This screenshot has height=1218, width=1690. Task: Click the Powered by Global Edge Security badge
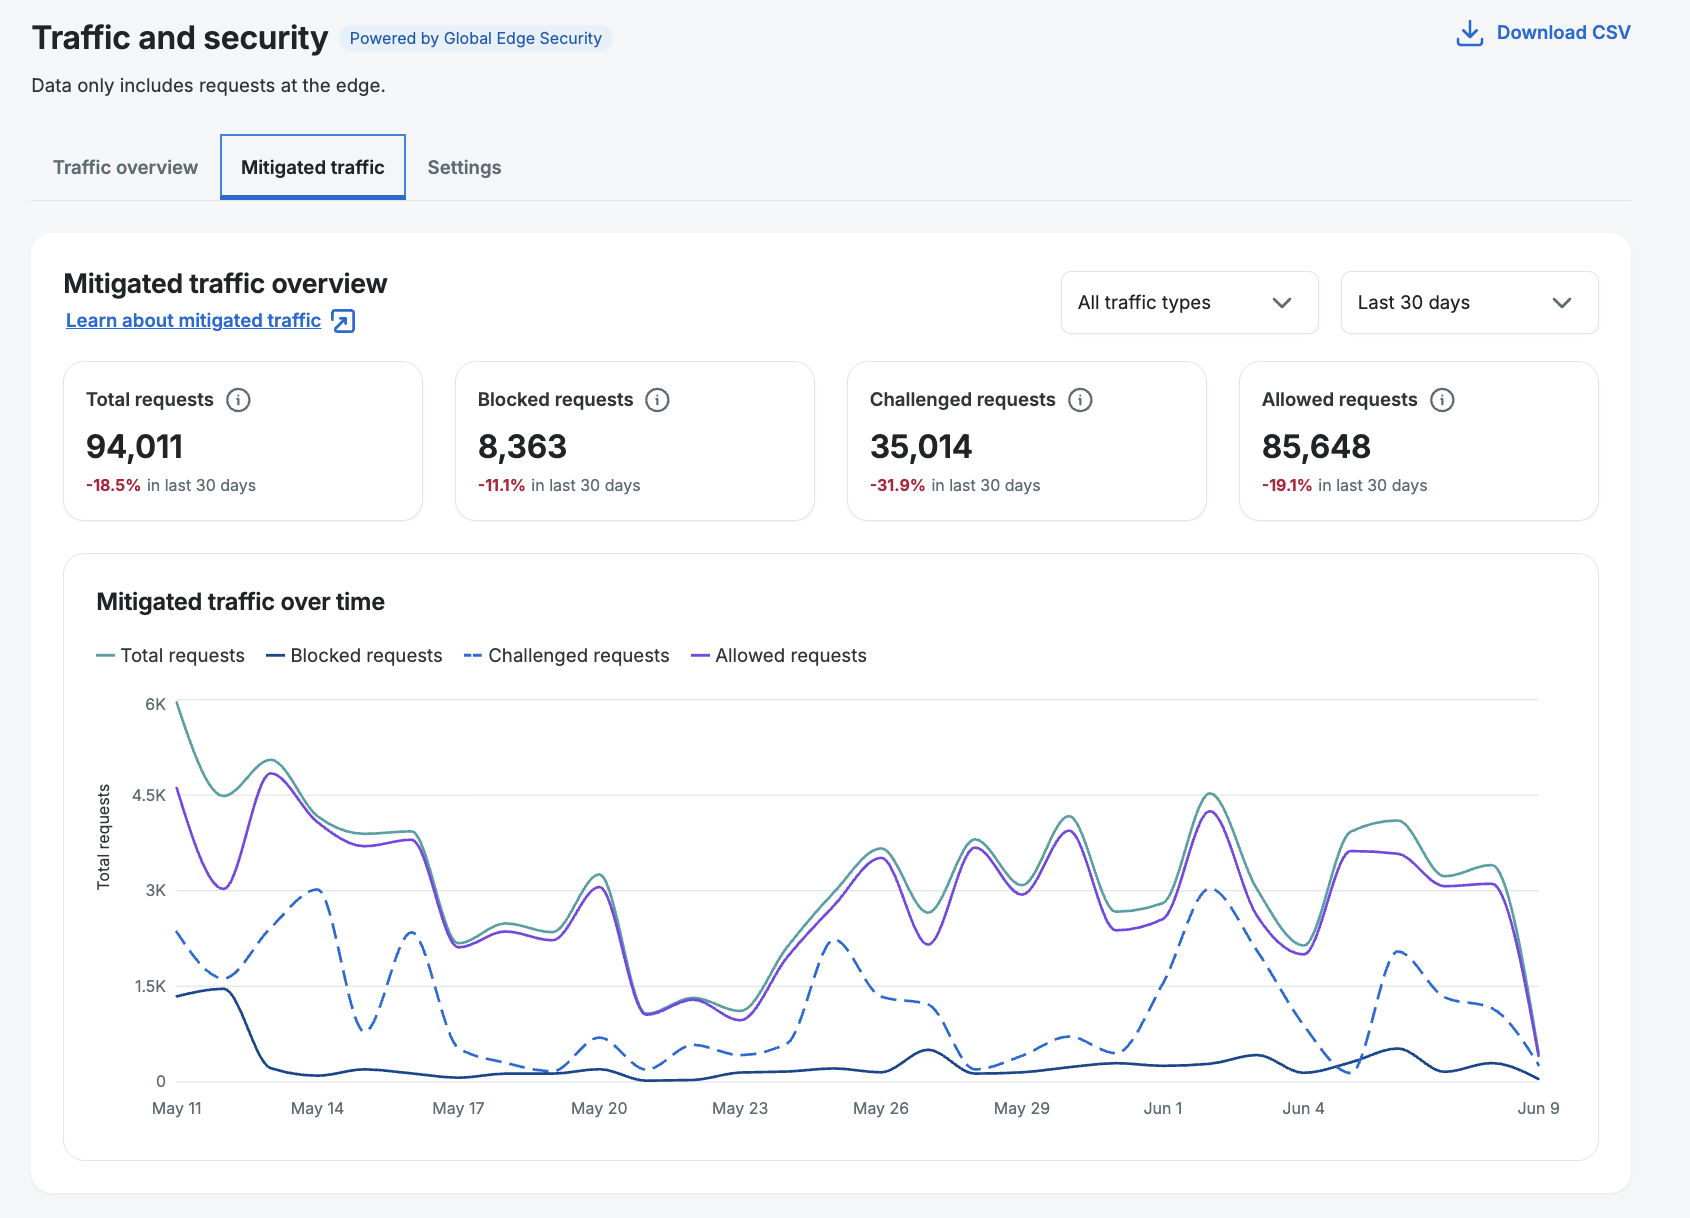(476, 39)
